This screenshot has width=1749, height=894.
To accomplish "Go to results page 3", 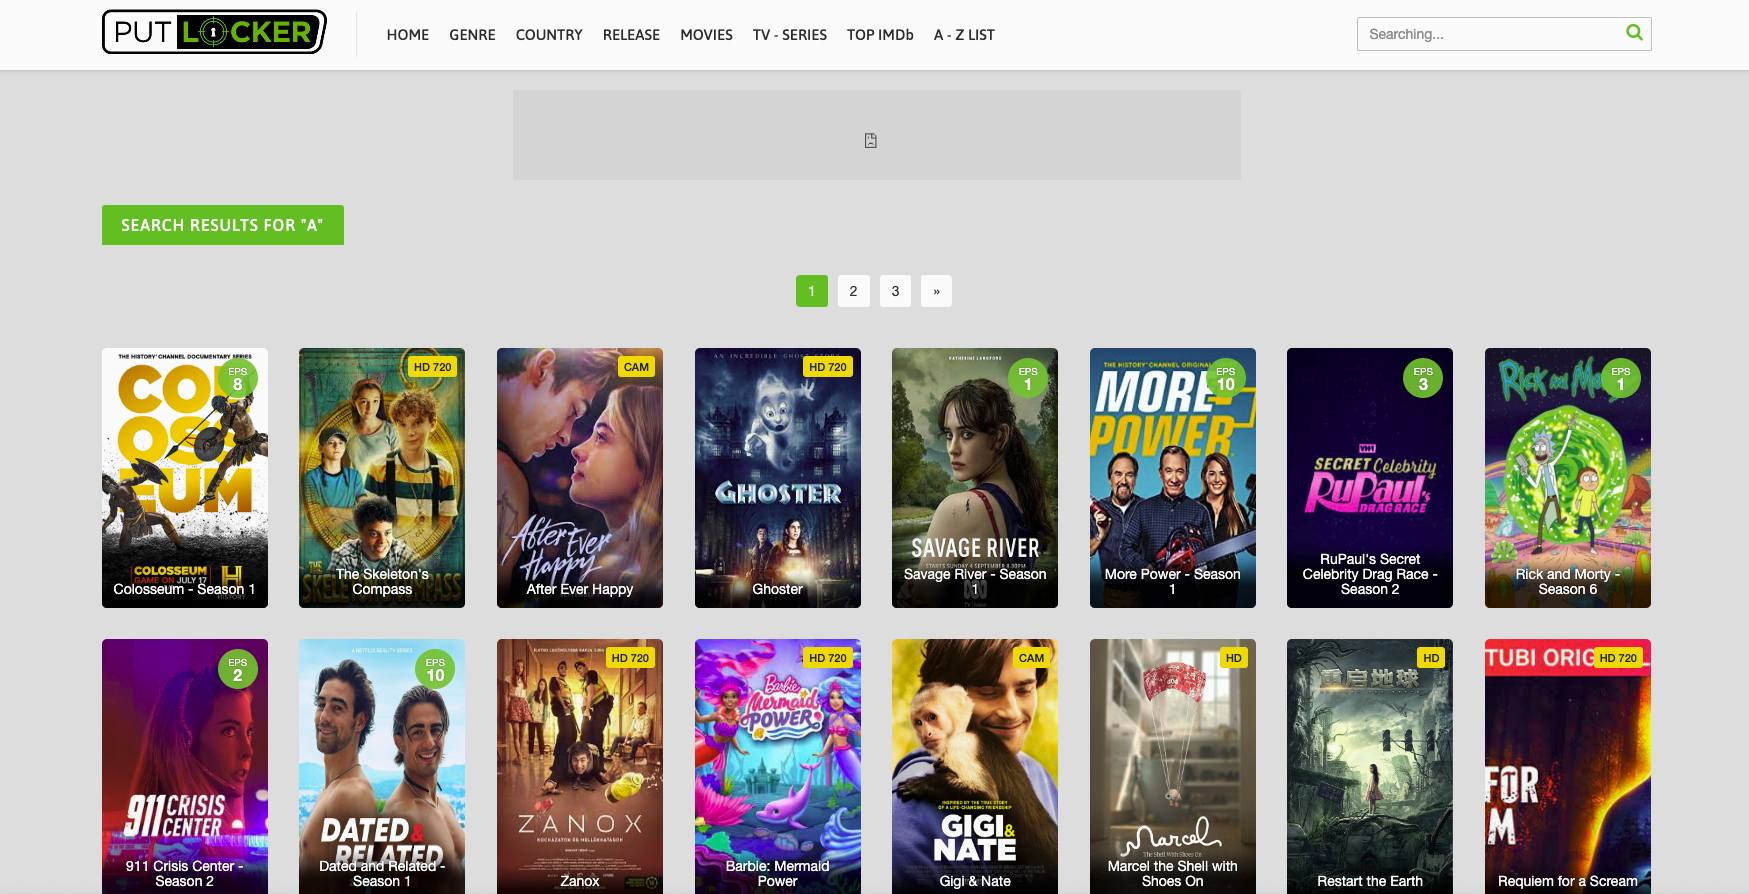I will tap(895, 291).
